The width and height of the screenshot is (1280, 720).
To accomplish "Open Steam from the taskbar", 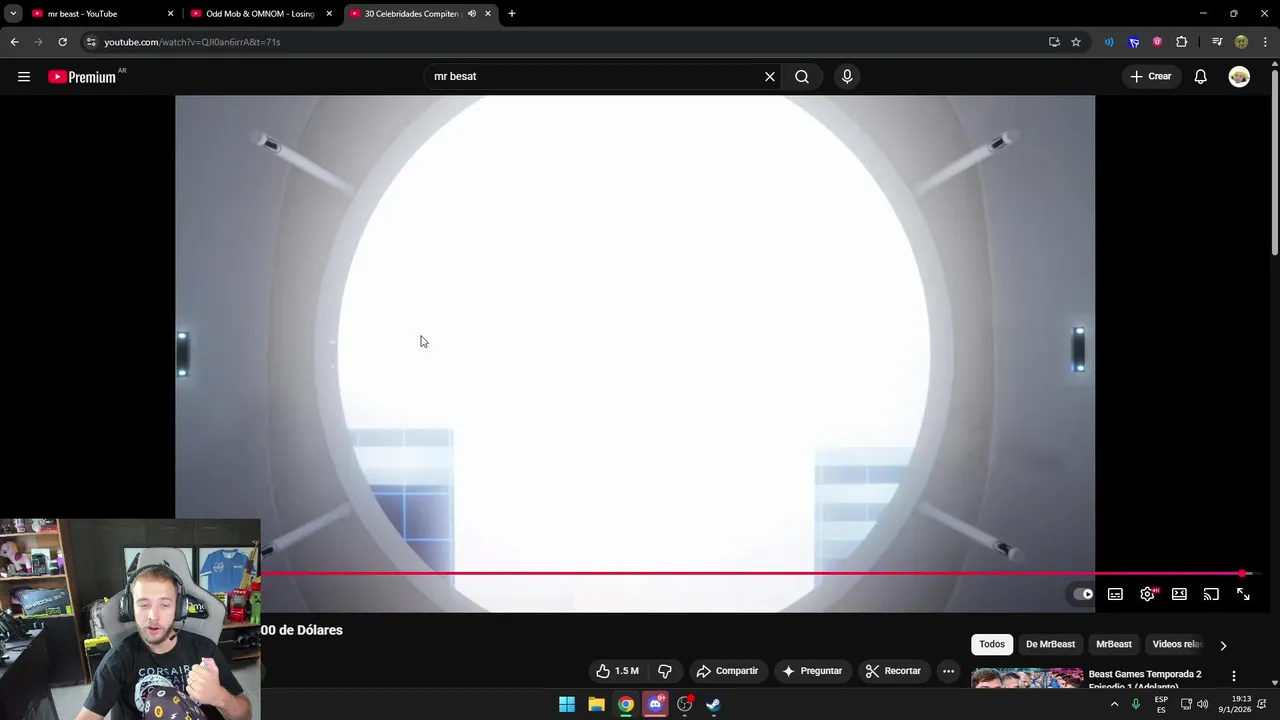I will point(713,704).
